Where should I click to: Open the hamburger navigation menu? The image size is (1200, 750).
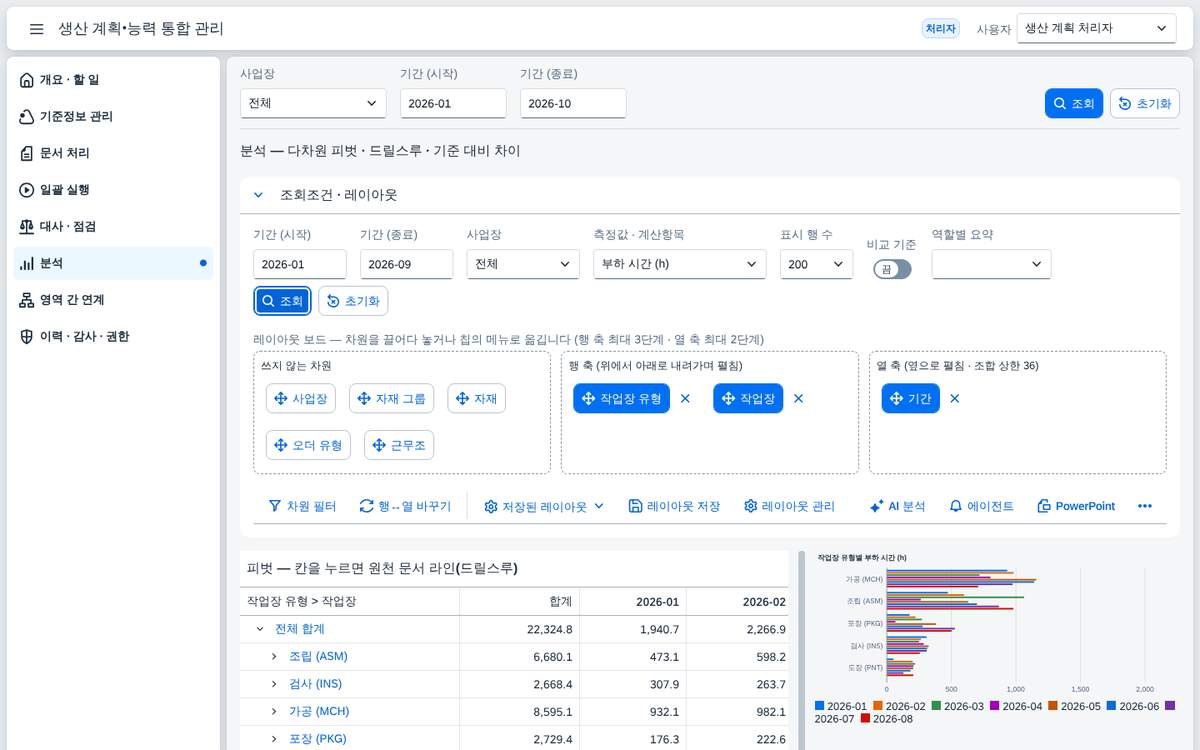(36, 29)
